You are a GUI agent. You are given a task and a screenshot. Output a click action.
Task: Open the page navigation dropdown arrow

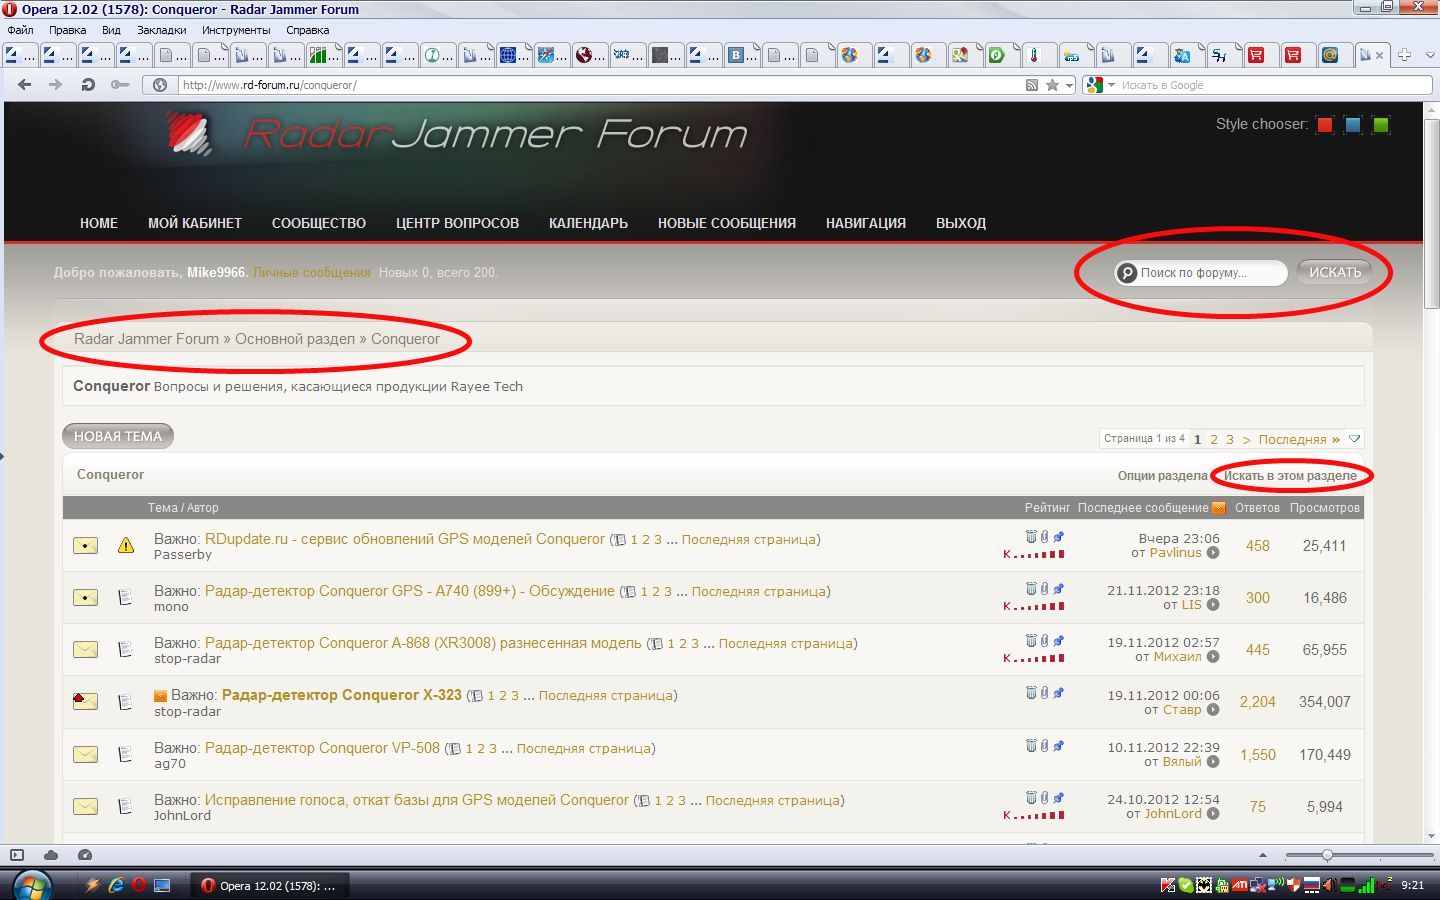[1354, 439]
